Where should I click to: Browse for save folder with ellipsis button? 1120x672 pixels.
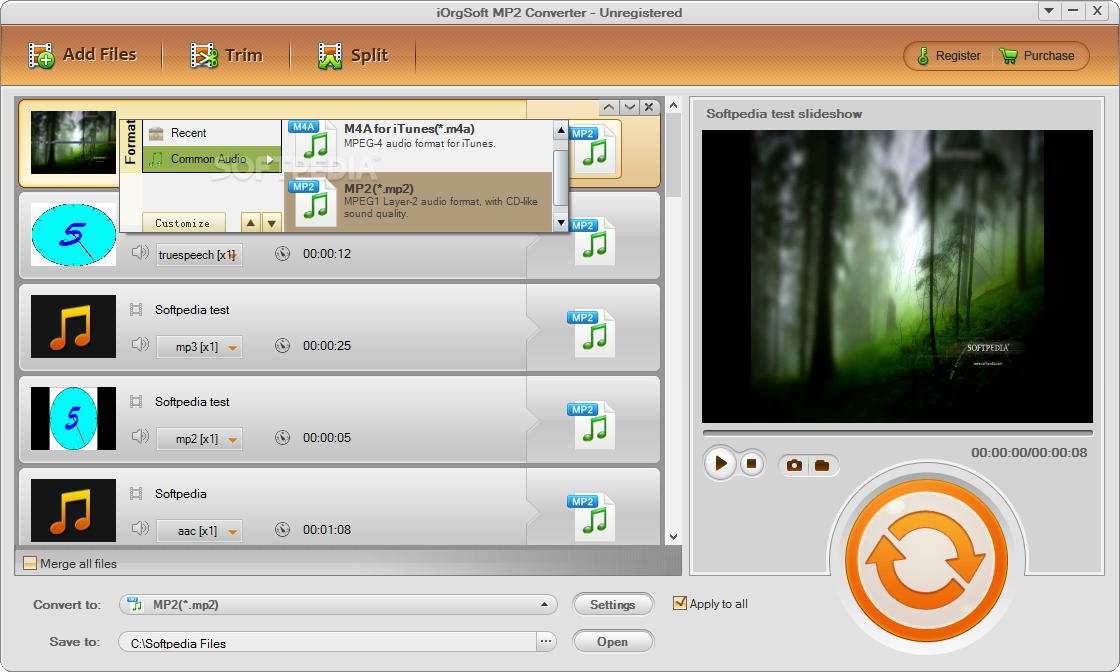pos(546,641)
